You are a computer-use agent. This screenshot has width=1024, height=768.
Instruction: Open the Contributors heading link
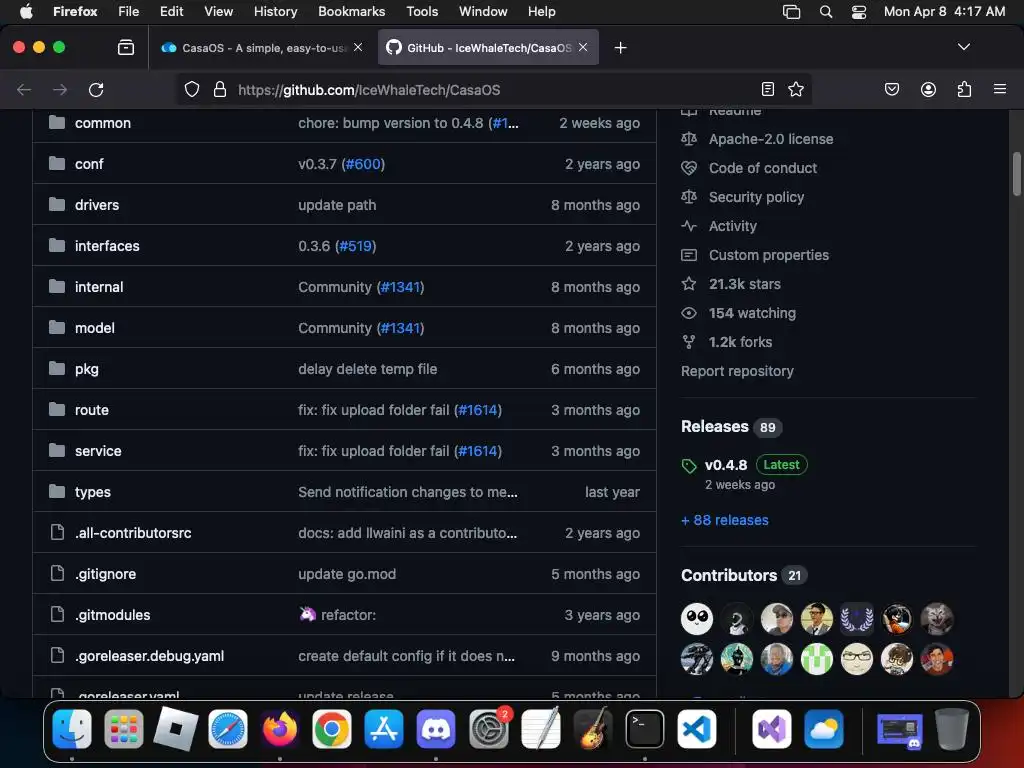[729, 575]
